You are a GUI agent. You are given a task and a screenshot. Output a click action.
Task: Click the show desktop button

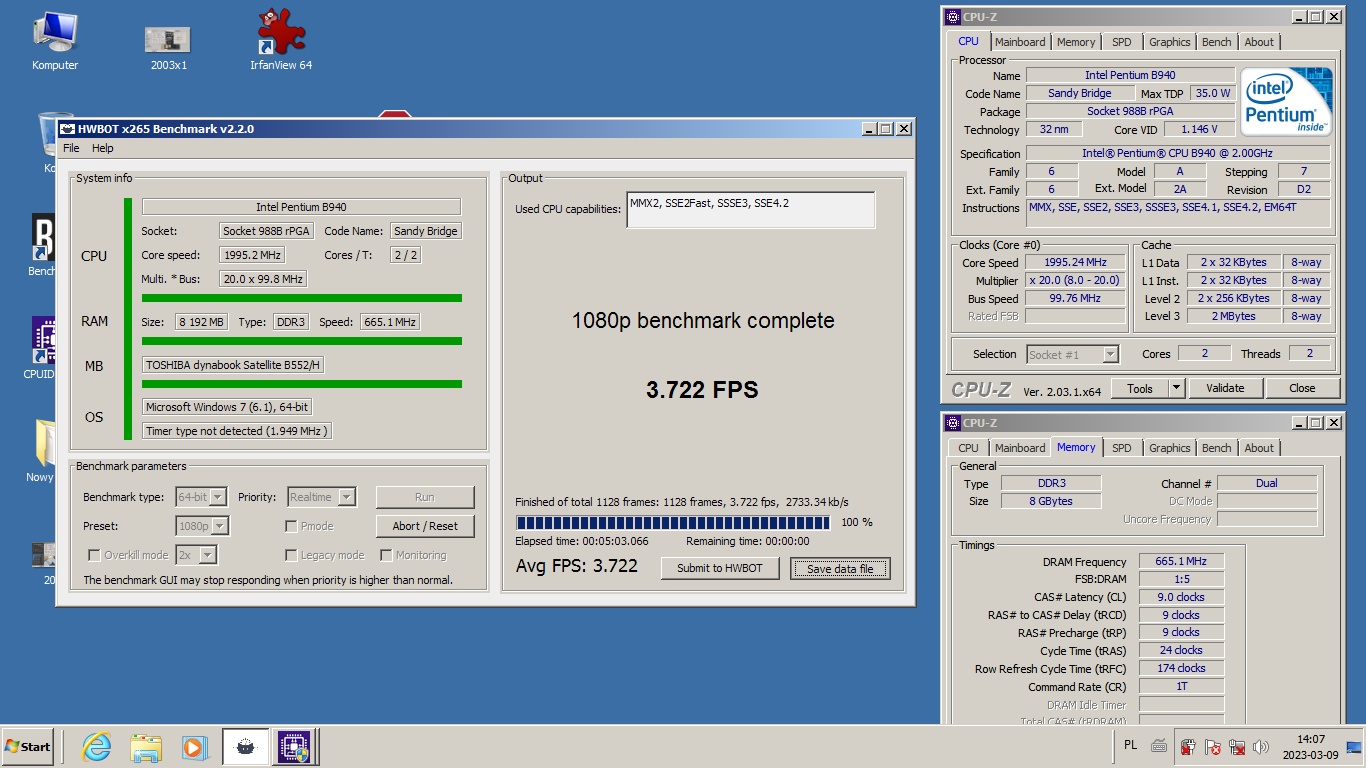click(1355, 746)
